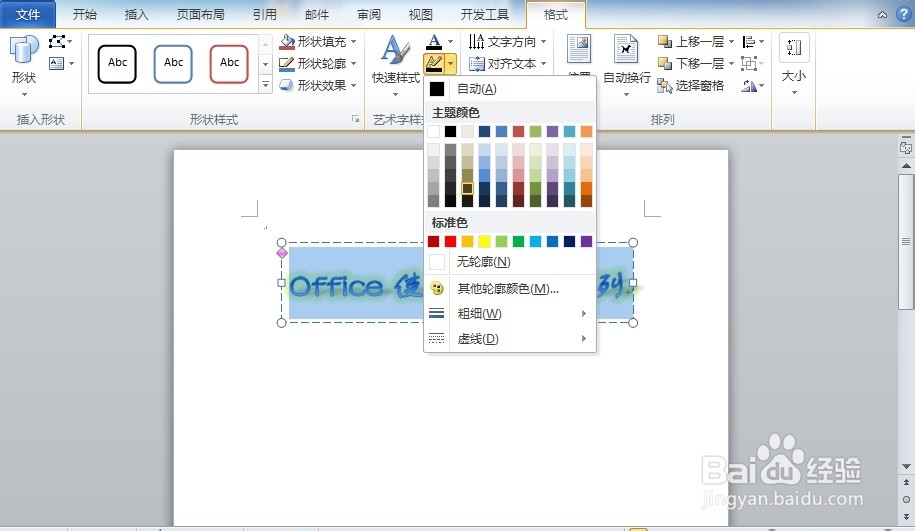Expand the Text Fill dropdown arrow

coord(450,41)
